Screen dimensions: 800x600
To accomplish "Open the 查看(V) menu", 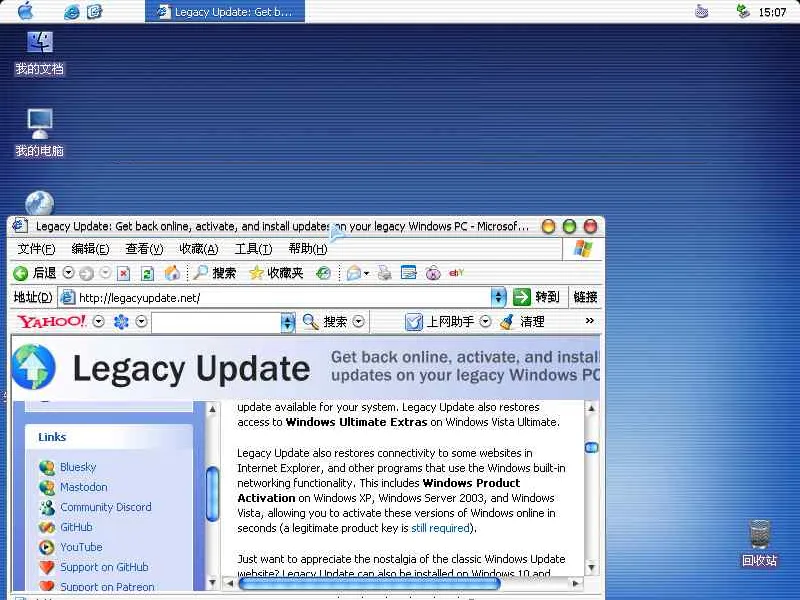I will (x=144, y=249).
